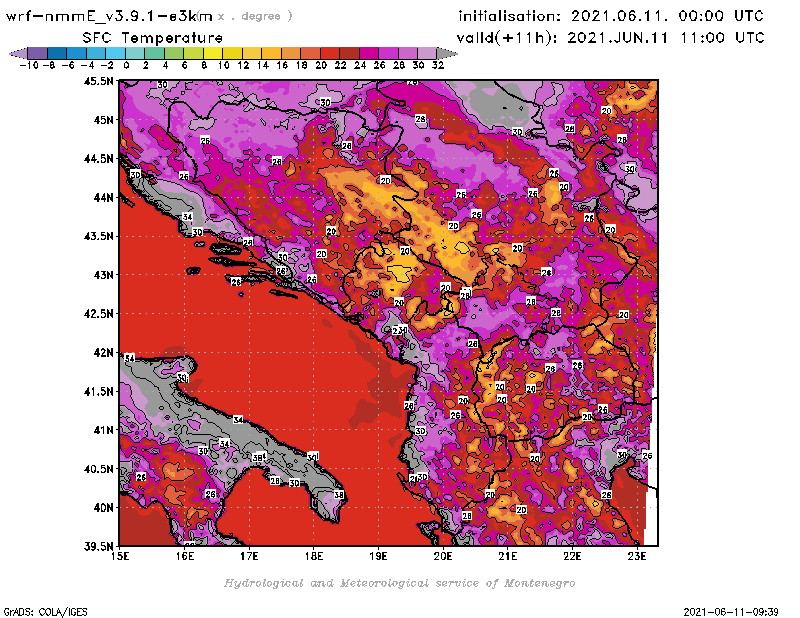This screenshot has width=800, height=618.
Task: Click the 19E longitude label
Action: (x=378, y=556)
